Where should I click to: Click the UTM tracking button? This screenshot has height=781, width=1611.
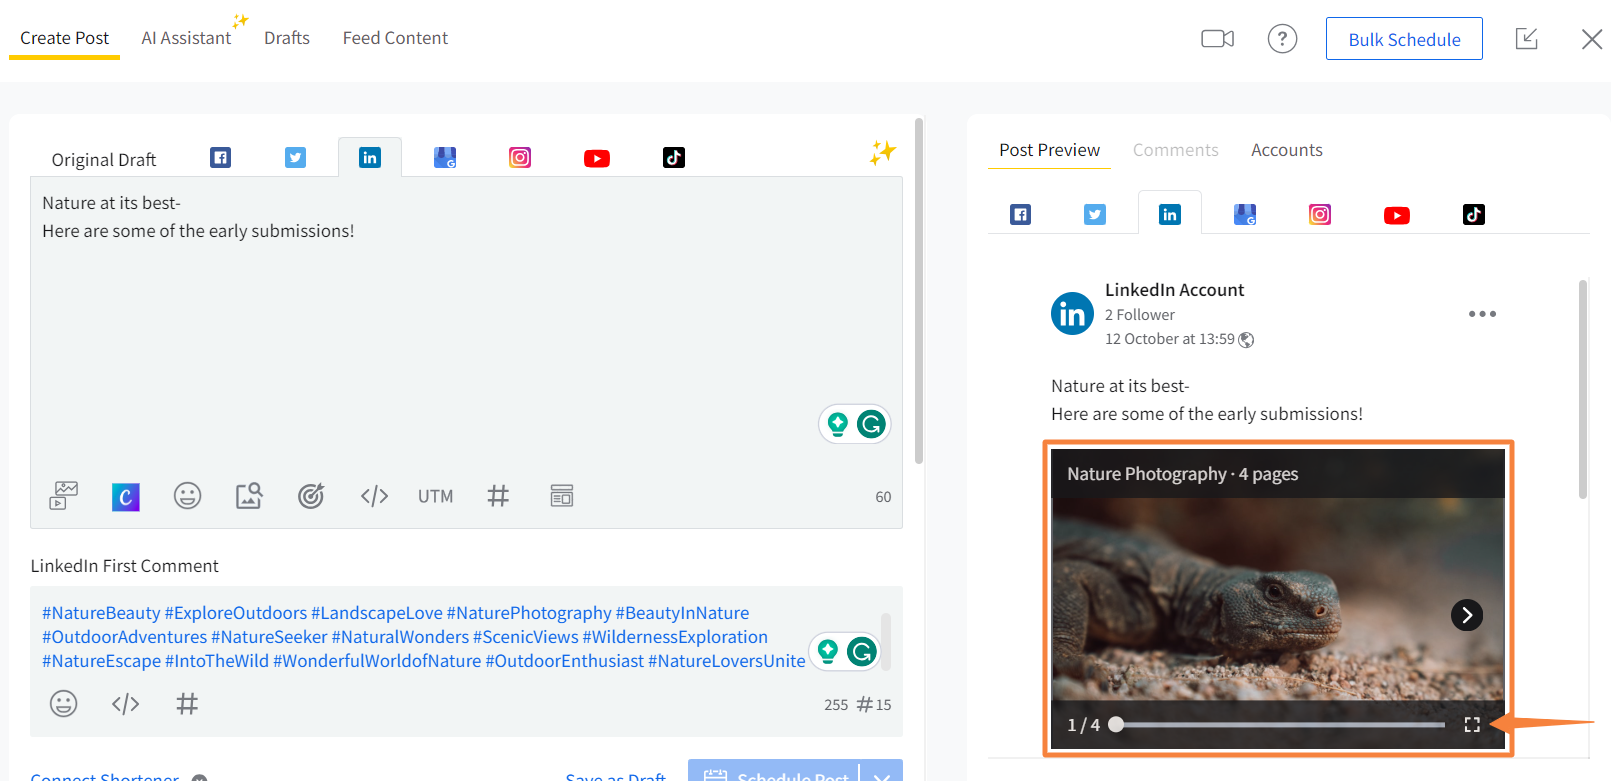coord(435,497)
